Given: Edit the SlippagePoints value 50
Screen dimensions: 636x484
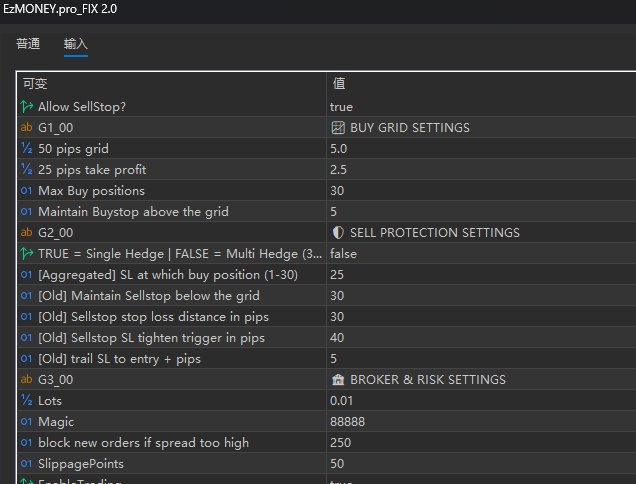Looking at the screenshot, I should [337, 464].
